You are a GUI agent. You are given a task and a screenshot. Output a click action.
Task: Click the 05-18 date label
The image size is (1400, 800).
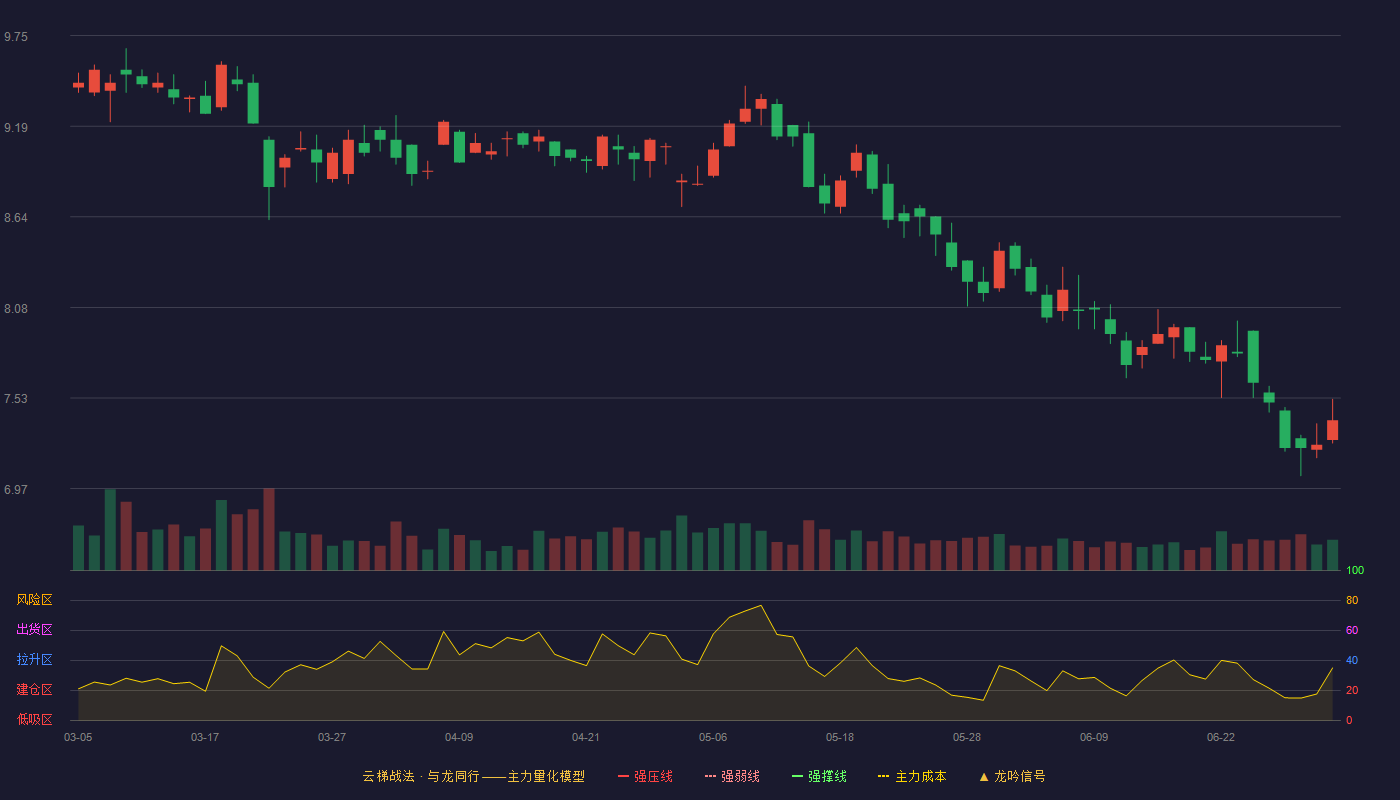click(840, 737)
